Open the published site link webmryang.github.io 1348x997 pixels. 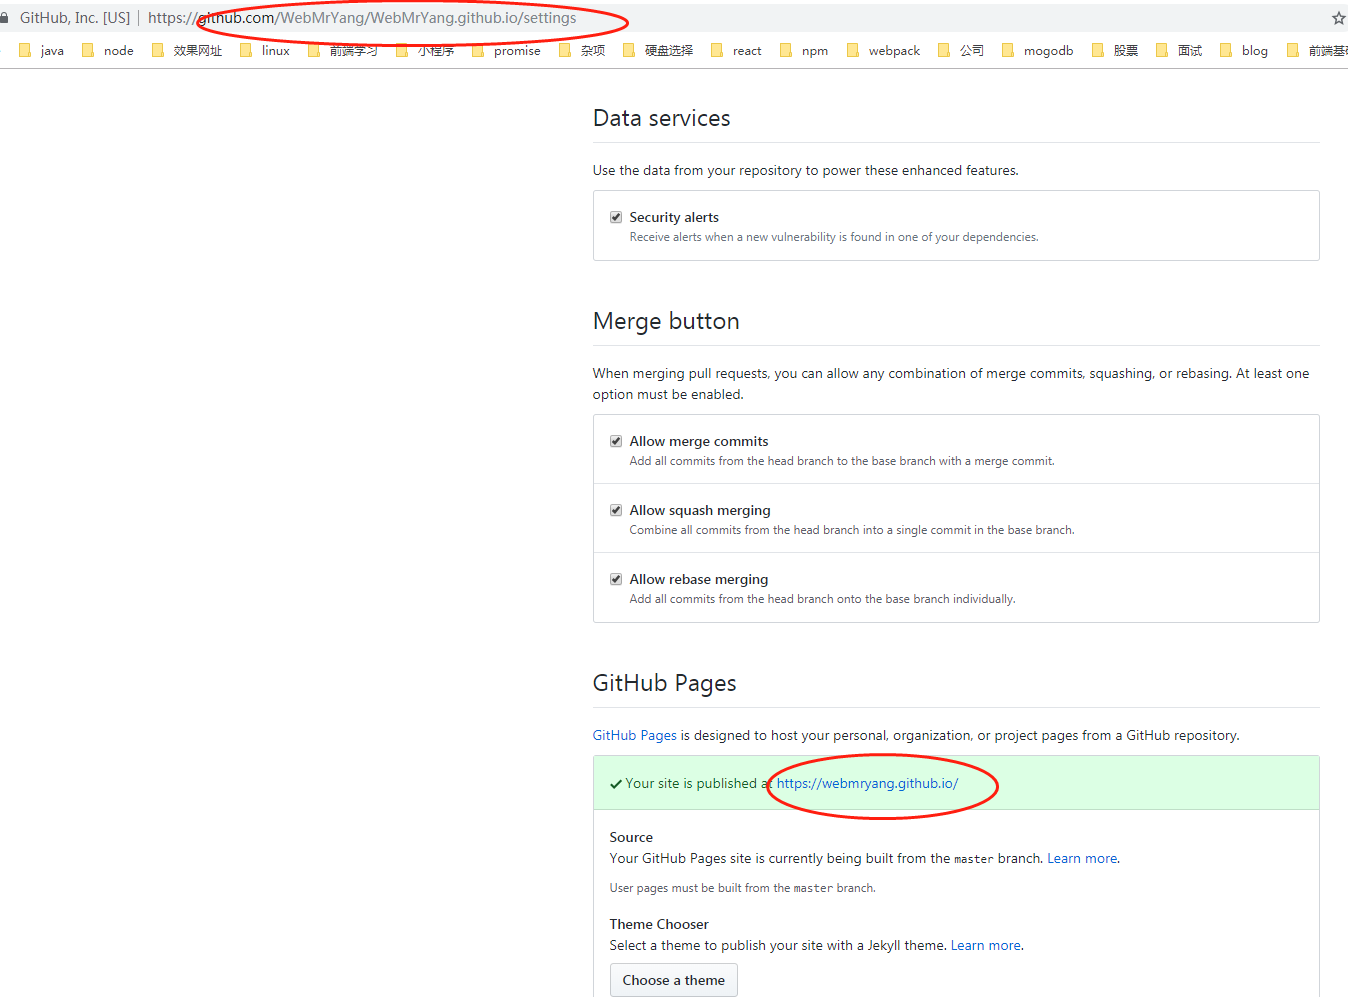[x=867, y=783]
